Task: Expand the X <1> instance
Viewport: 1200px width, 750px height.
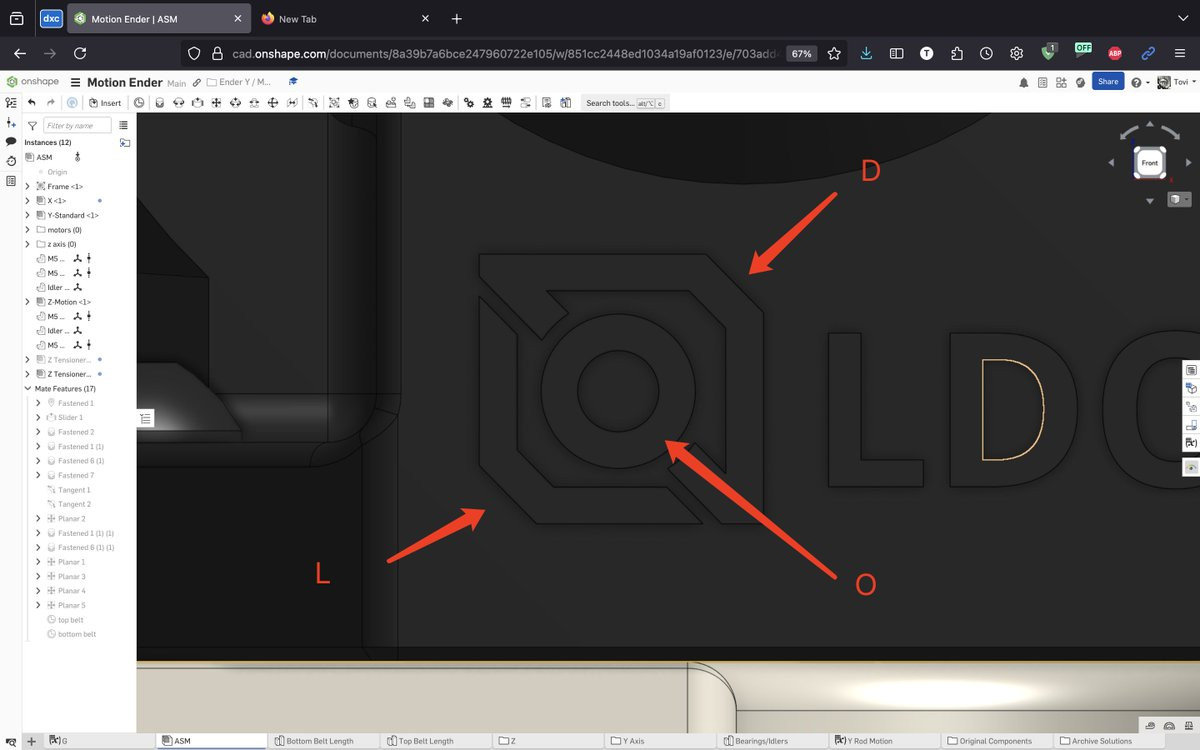Action: tap(27, 201)
